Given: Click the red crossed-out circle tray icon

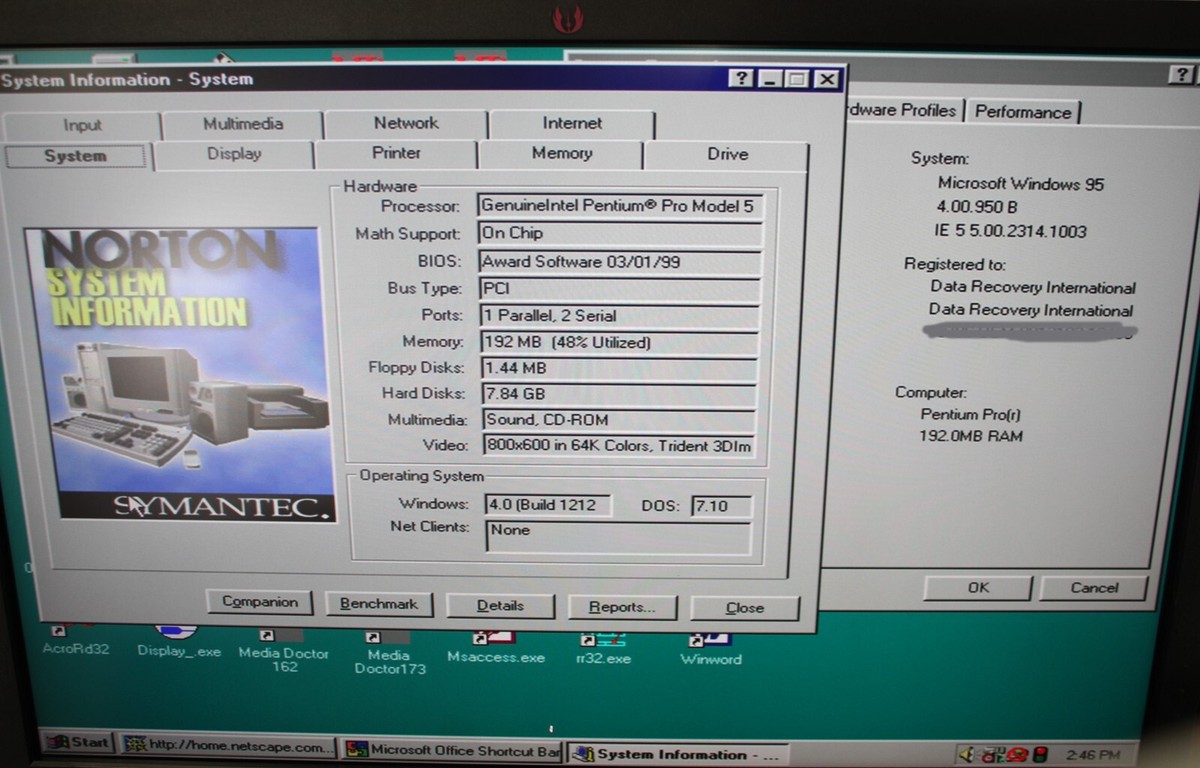Looking at the screenshot, I should [1018, 754].
